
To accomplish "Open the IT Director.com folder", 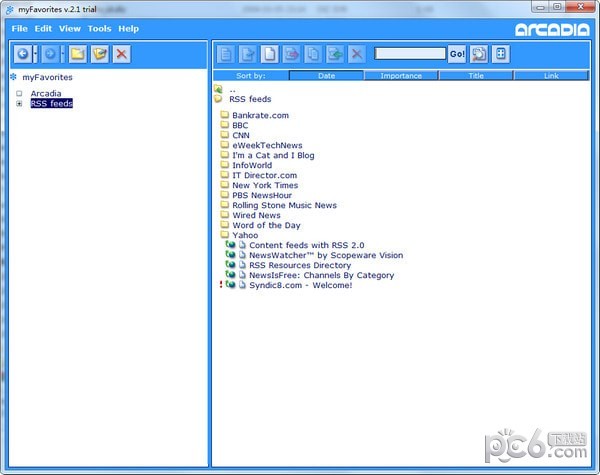I will (265, 175).
